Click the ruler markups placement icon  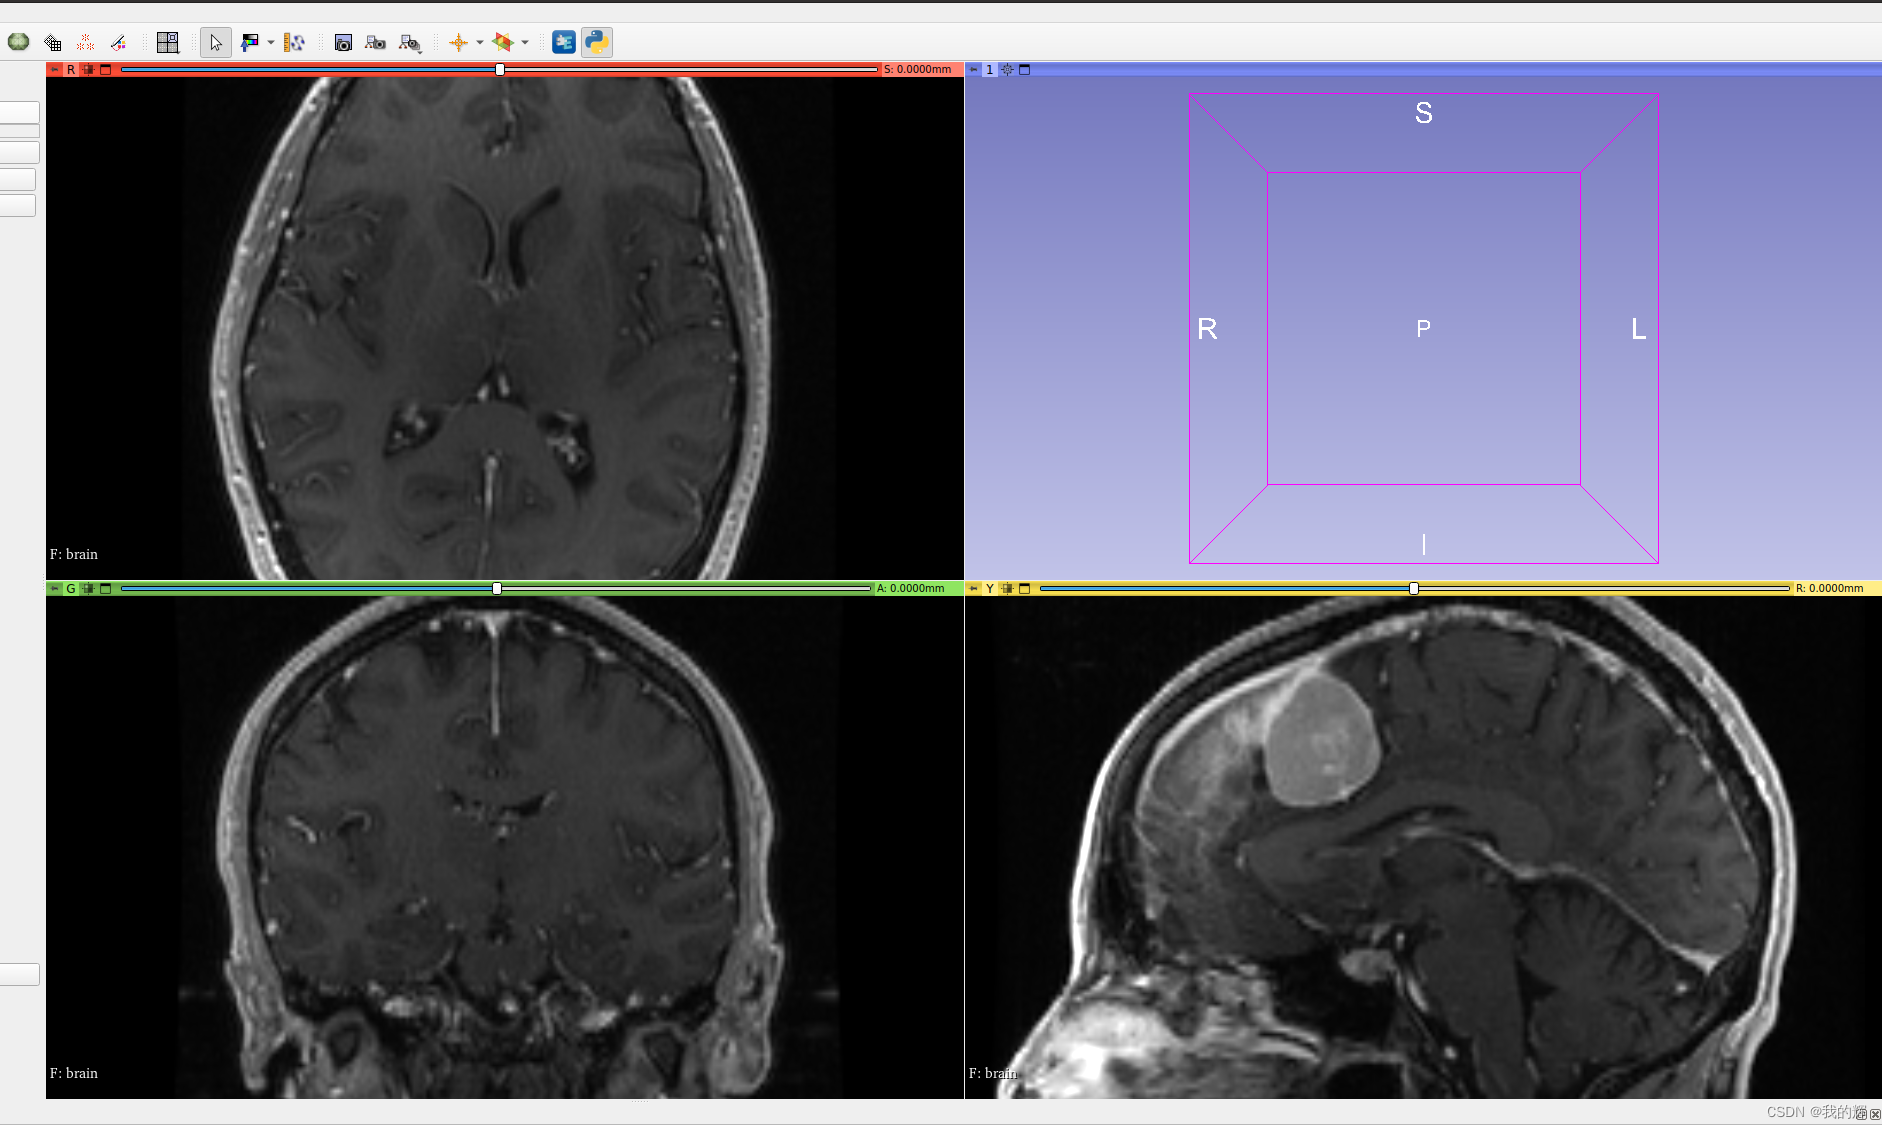coord(294,42)
